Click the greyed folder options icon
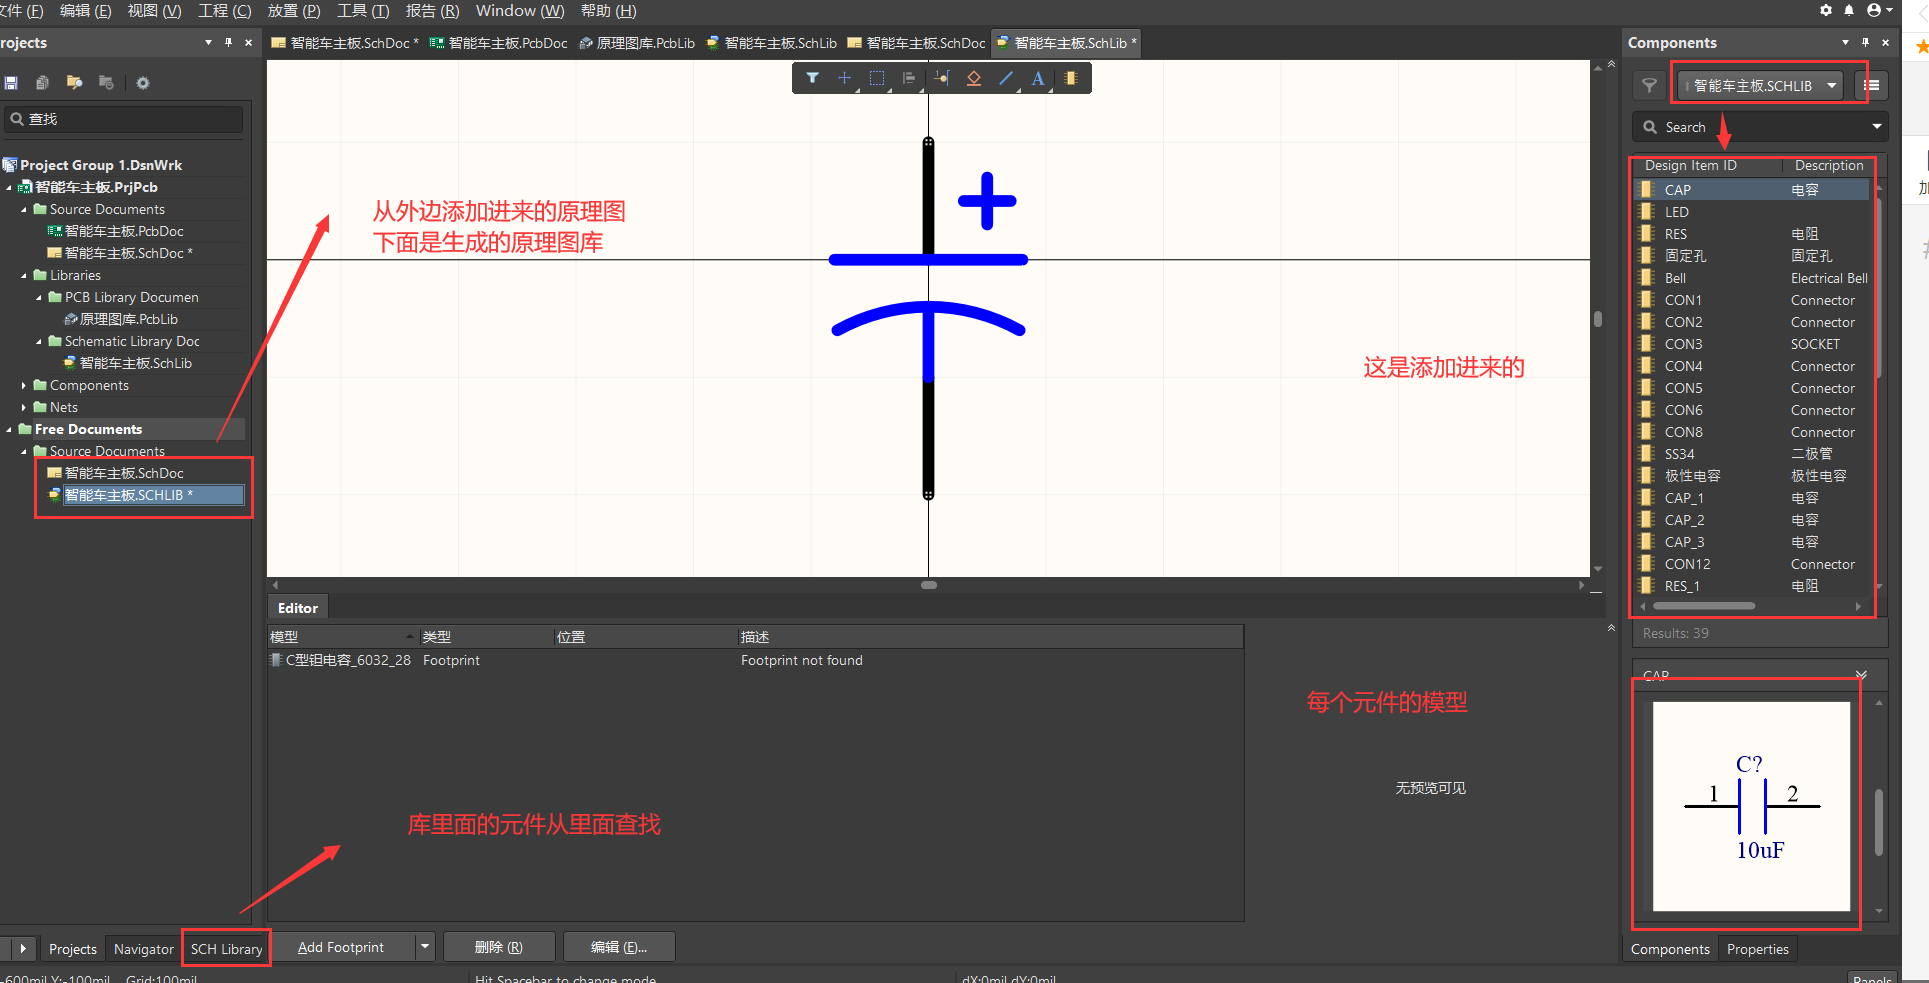This screenshot has height=983, width=1929. 106,83
